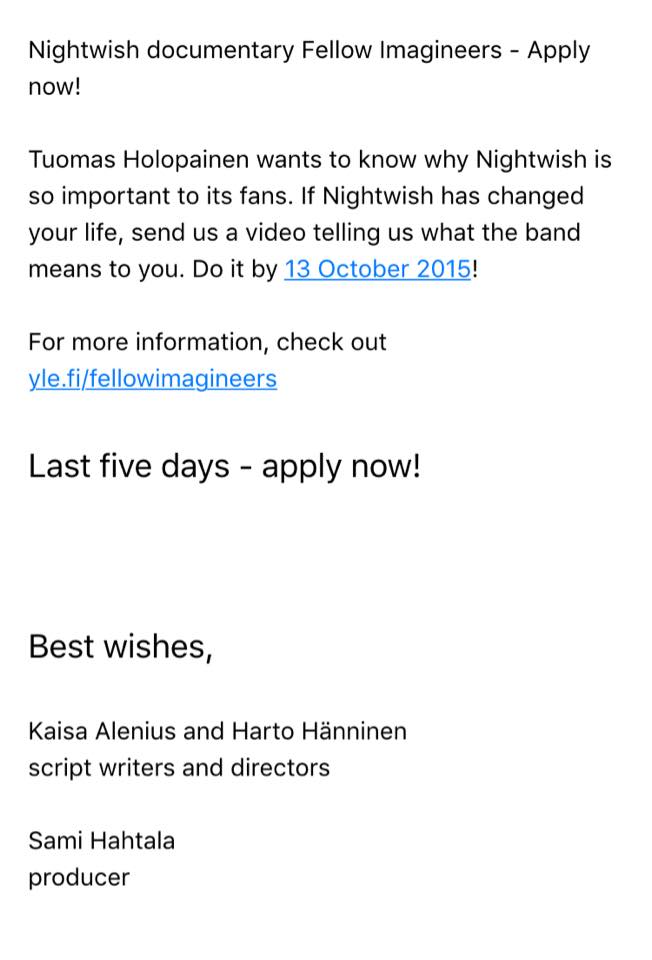Click the 'Nightwish documentary Fellow Imagineers' title line

click(265, 50)
